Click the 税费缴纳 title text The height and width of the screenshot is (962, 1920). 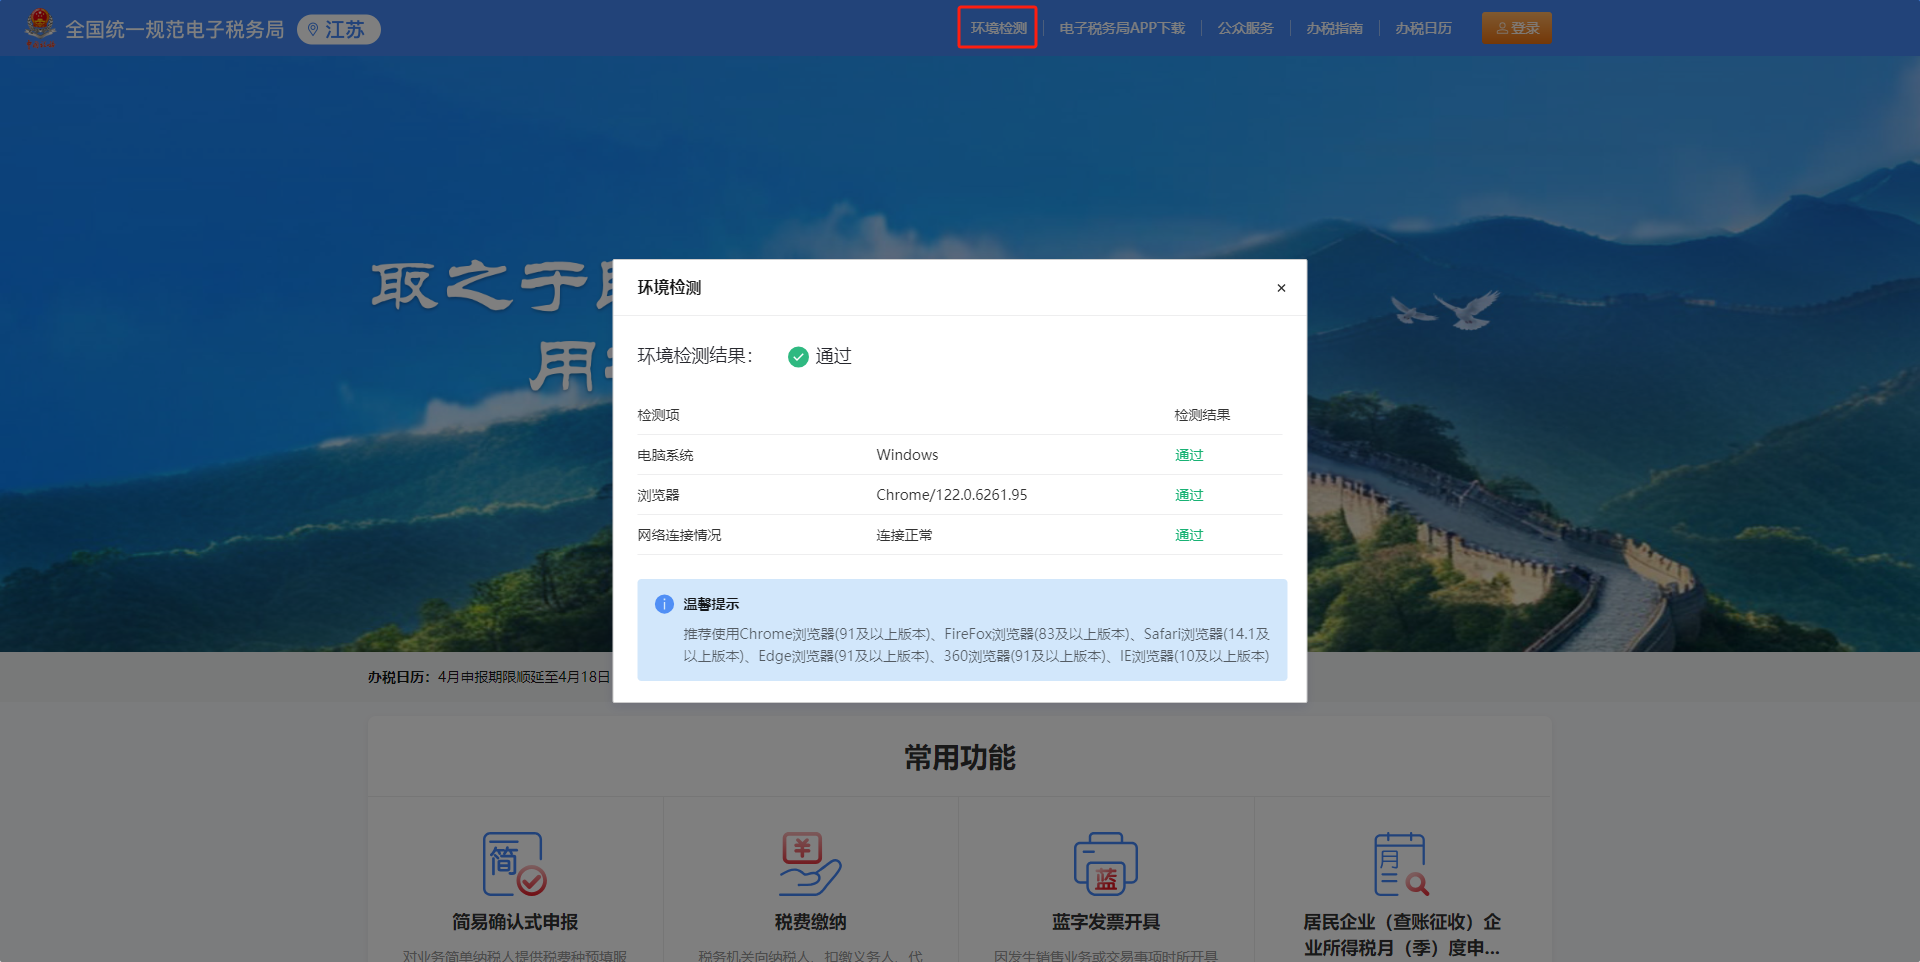pos(810,922)
